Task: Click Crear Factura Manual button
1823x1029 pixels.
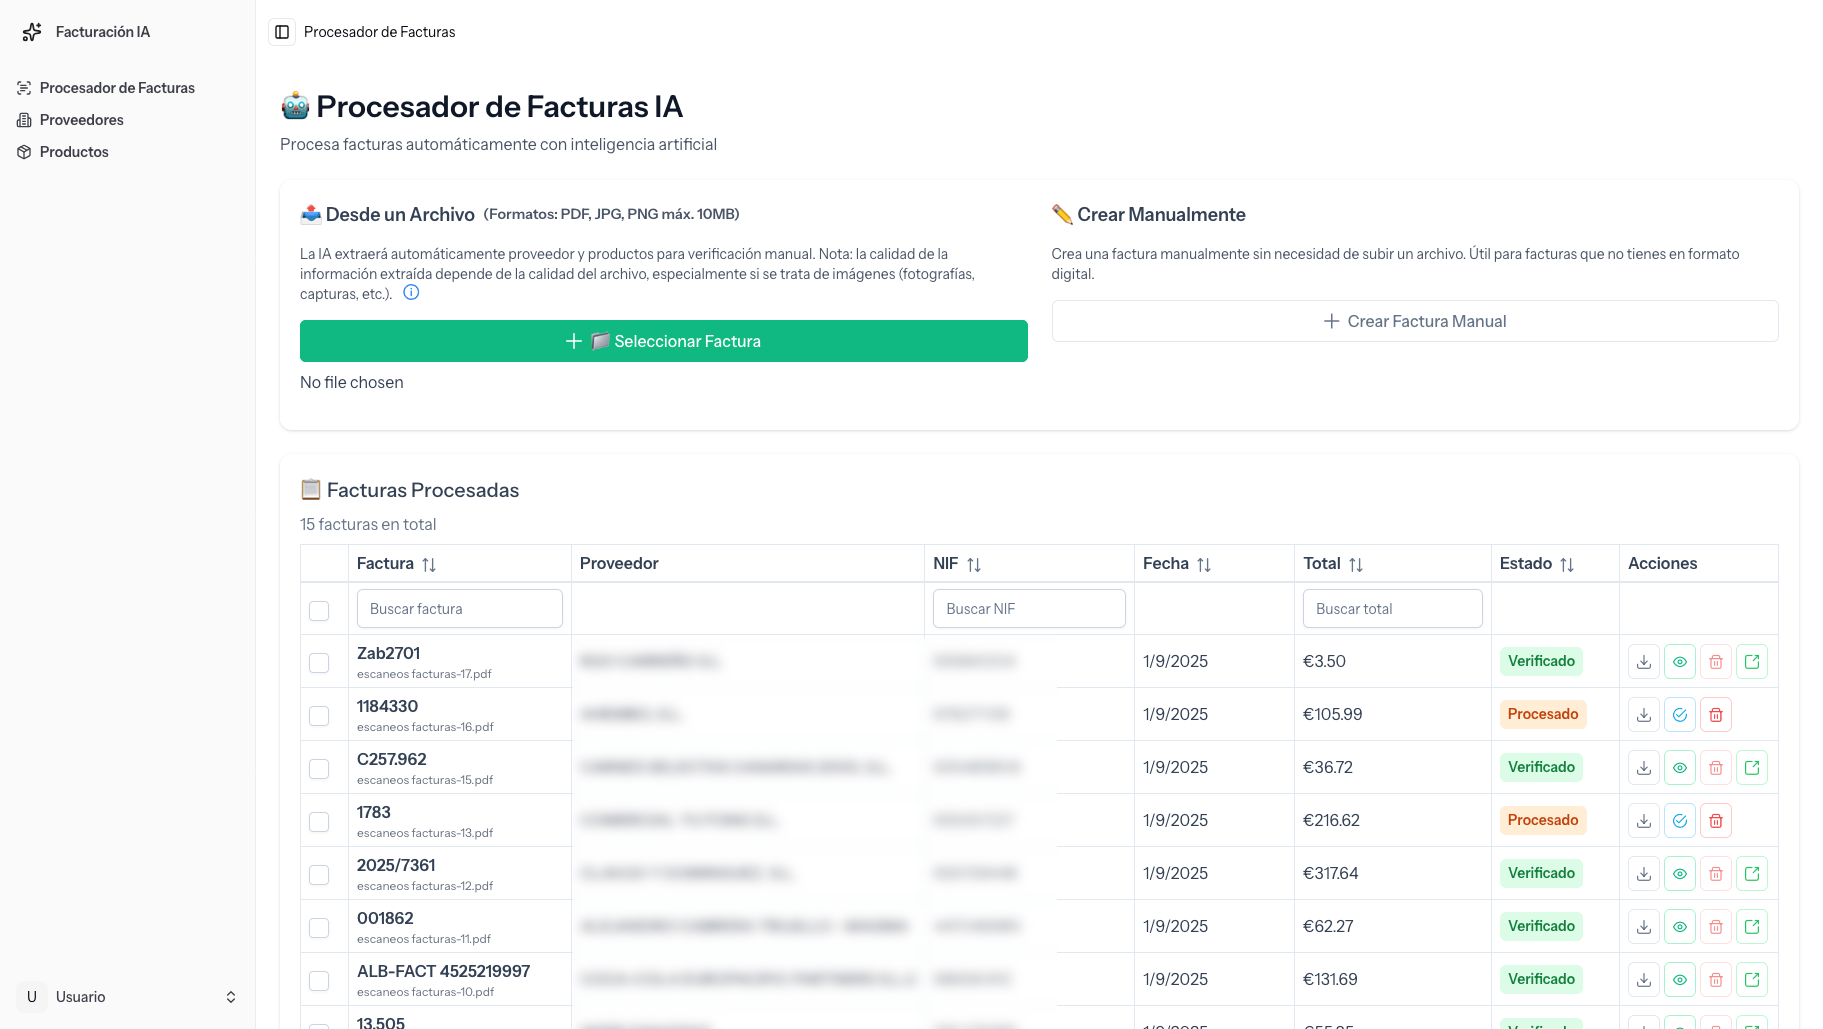Action: pyautogui.click(x=1415, y=321)
